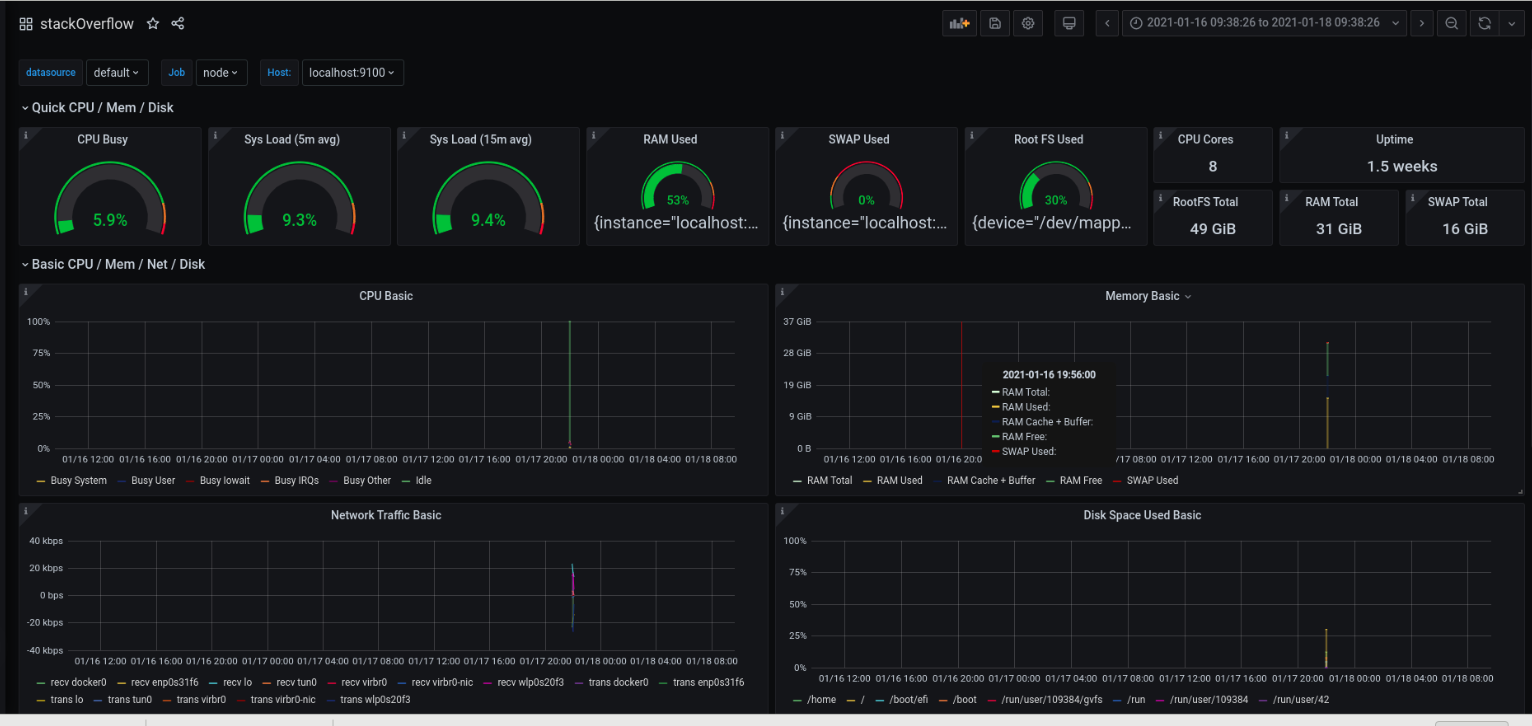Click info icon on Memory Basic panel
Viewport: 1532px width, 726px height.
tap(782, 291)
